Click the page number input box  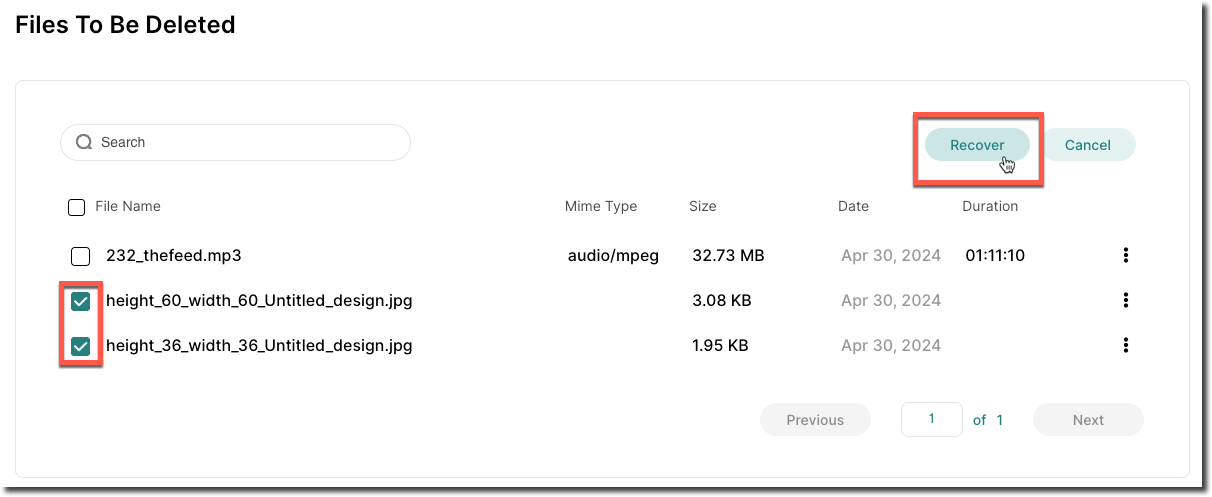click(931, 419)
